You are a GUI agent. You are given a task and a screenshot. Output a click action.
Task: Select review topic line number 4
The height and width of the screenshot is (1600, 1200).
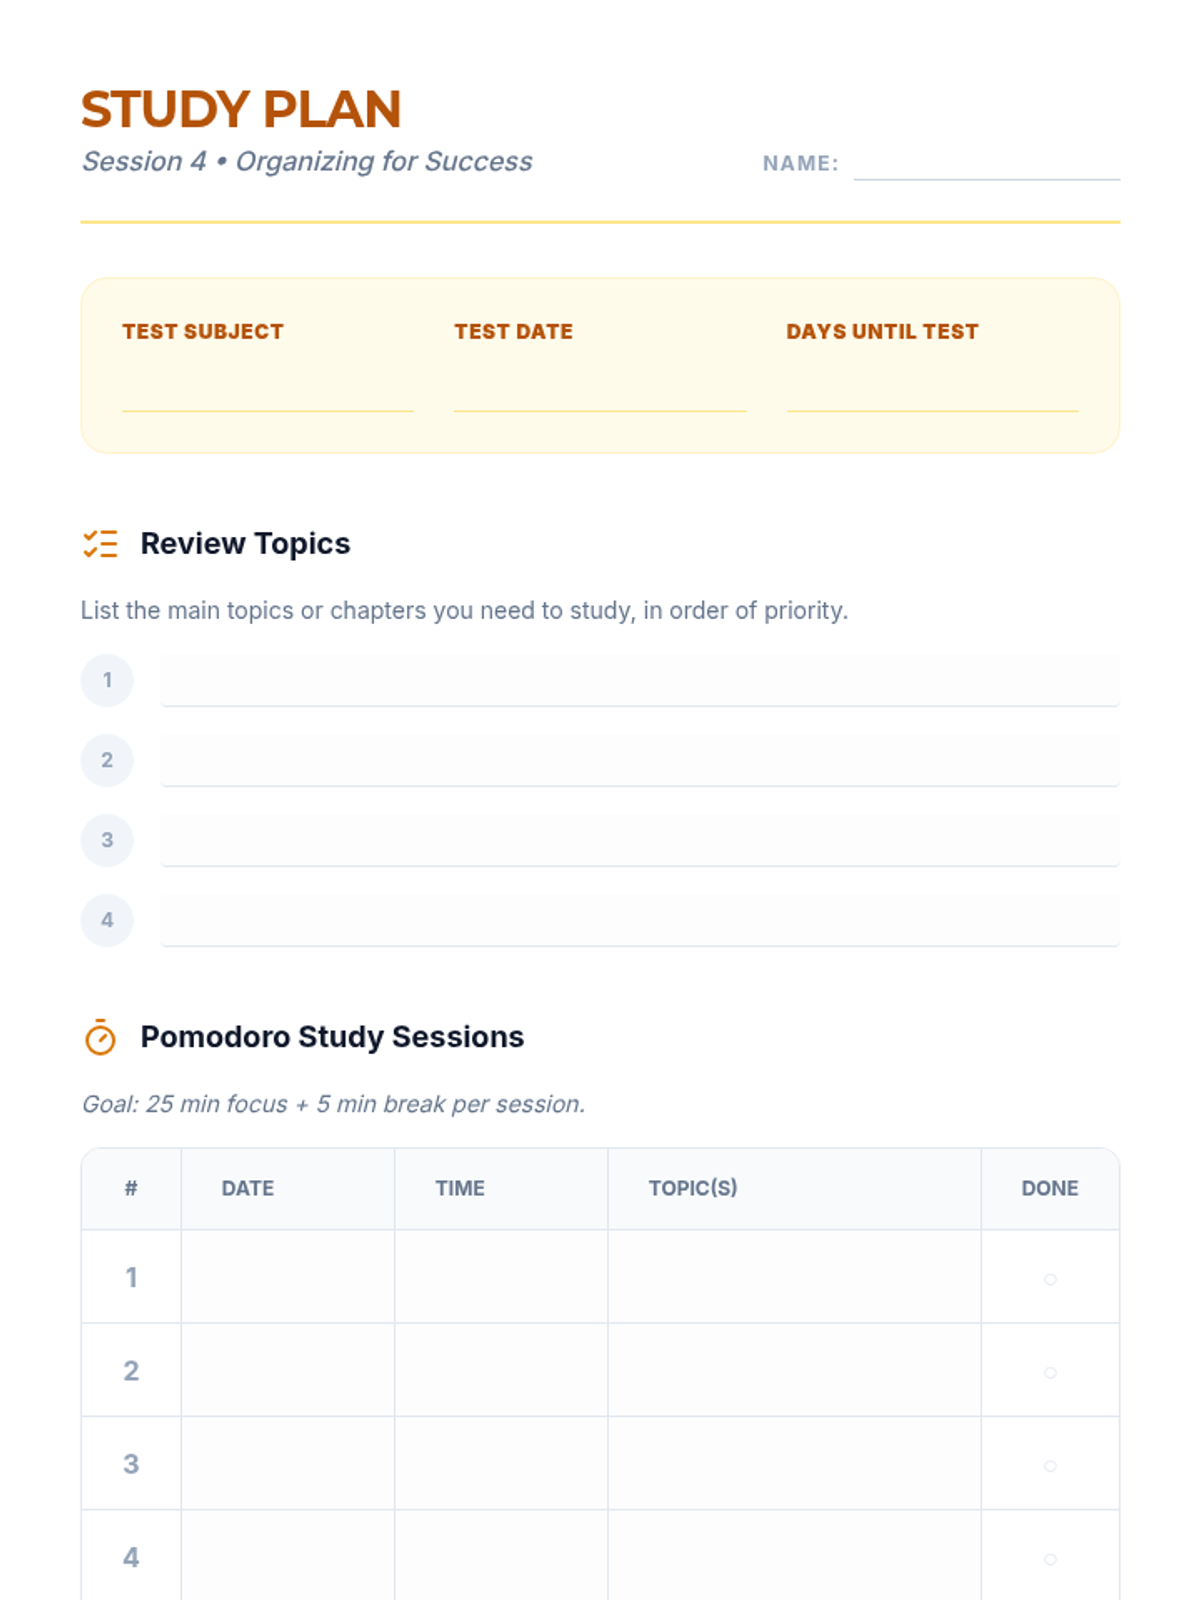tap(640, 920)
